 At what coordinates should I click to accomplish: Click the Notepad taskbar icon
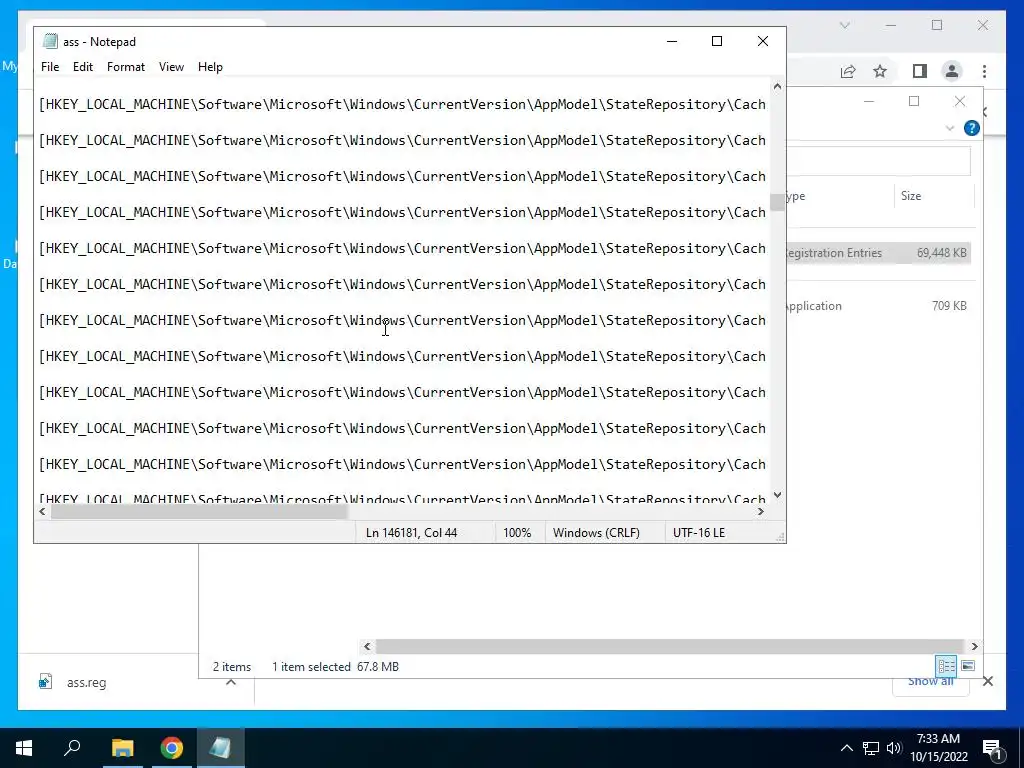(x=220, y=748)
